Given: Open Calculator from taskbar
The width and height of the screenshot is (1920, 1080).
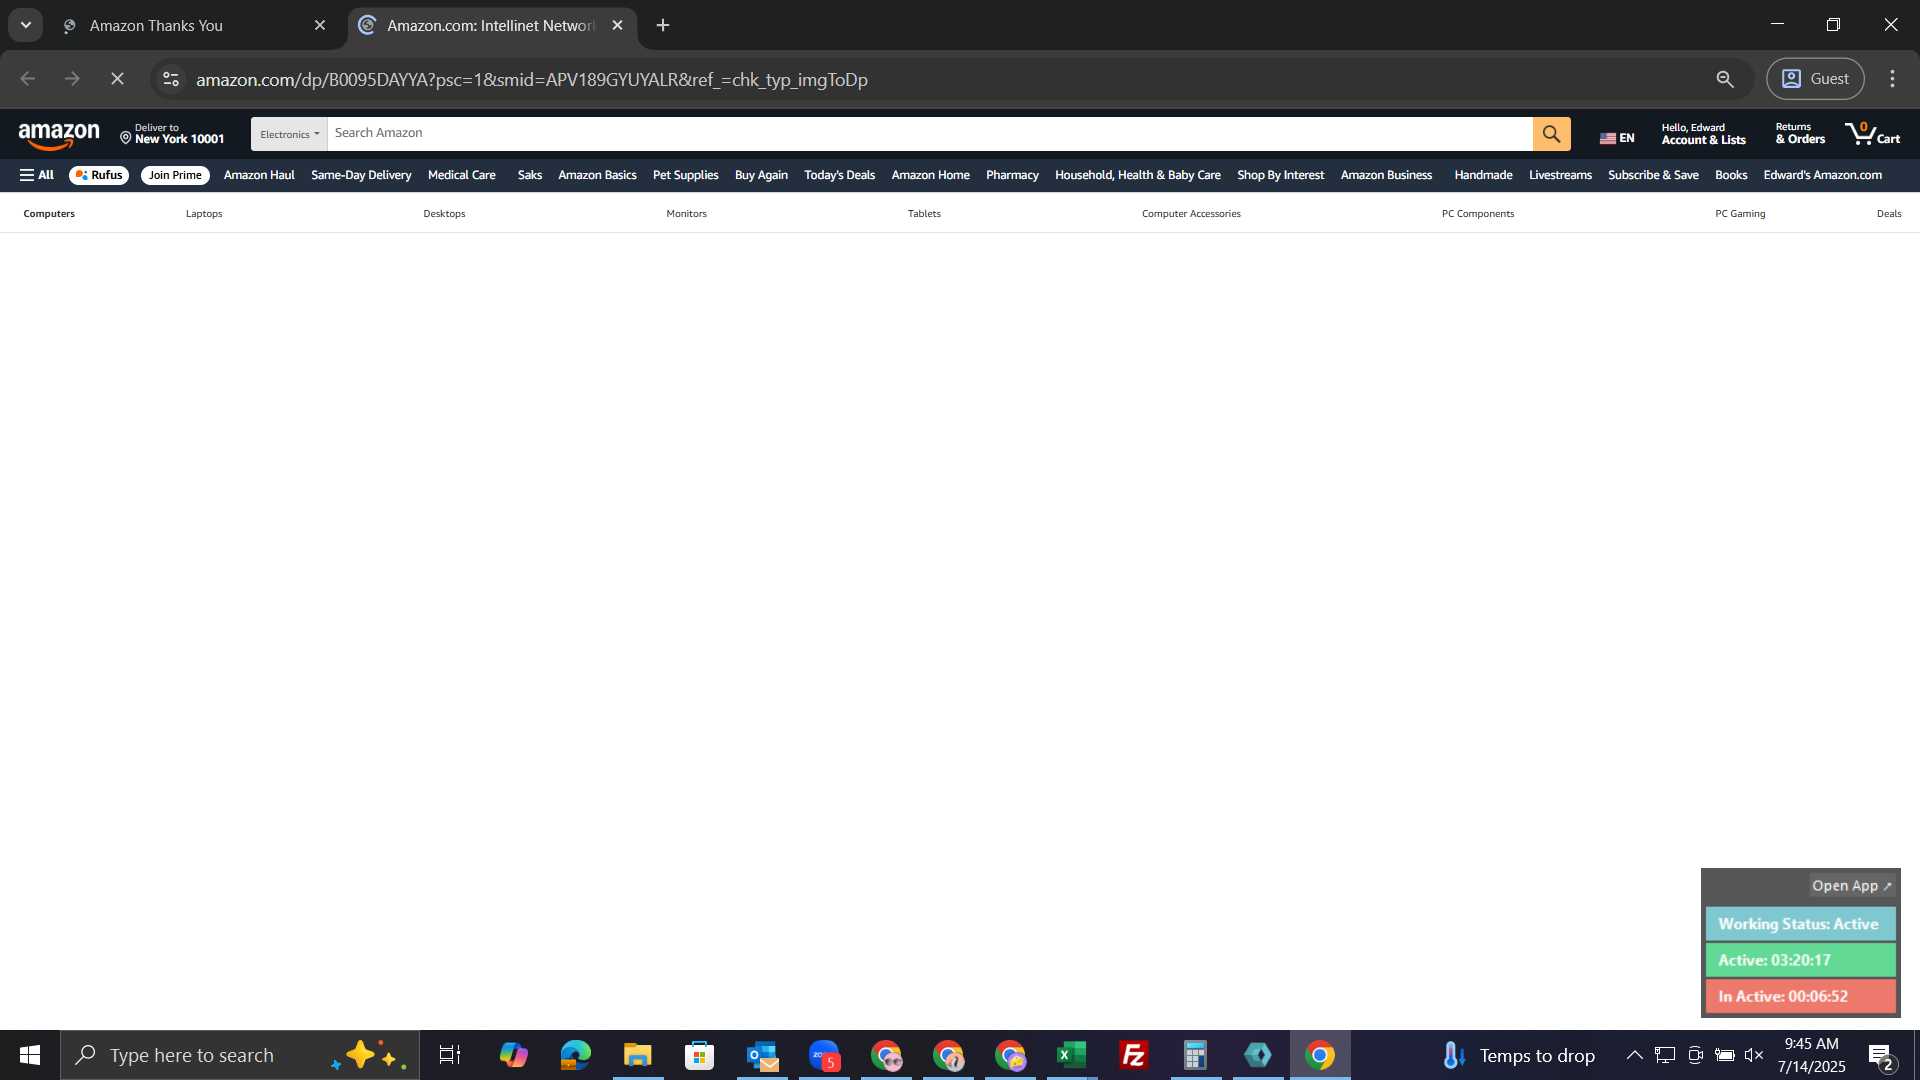Looking at the screenshot, I should 1196,1055.
